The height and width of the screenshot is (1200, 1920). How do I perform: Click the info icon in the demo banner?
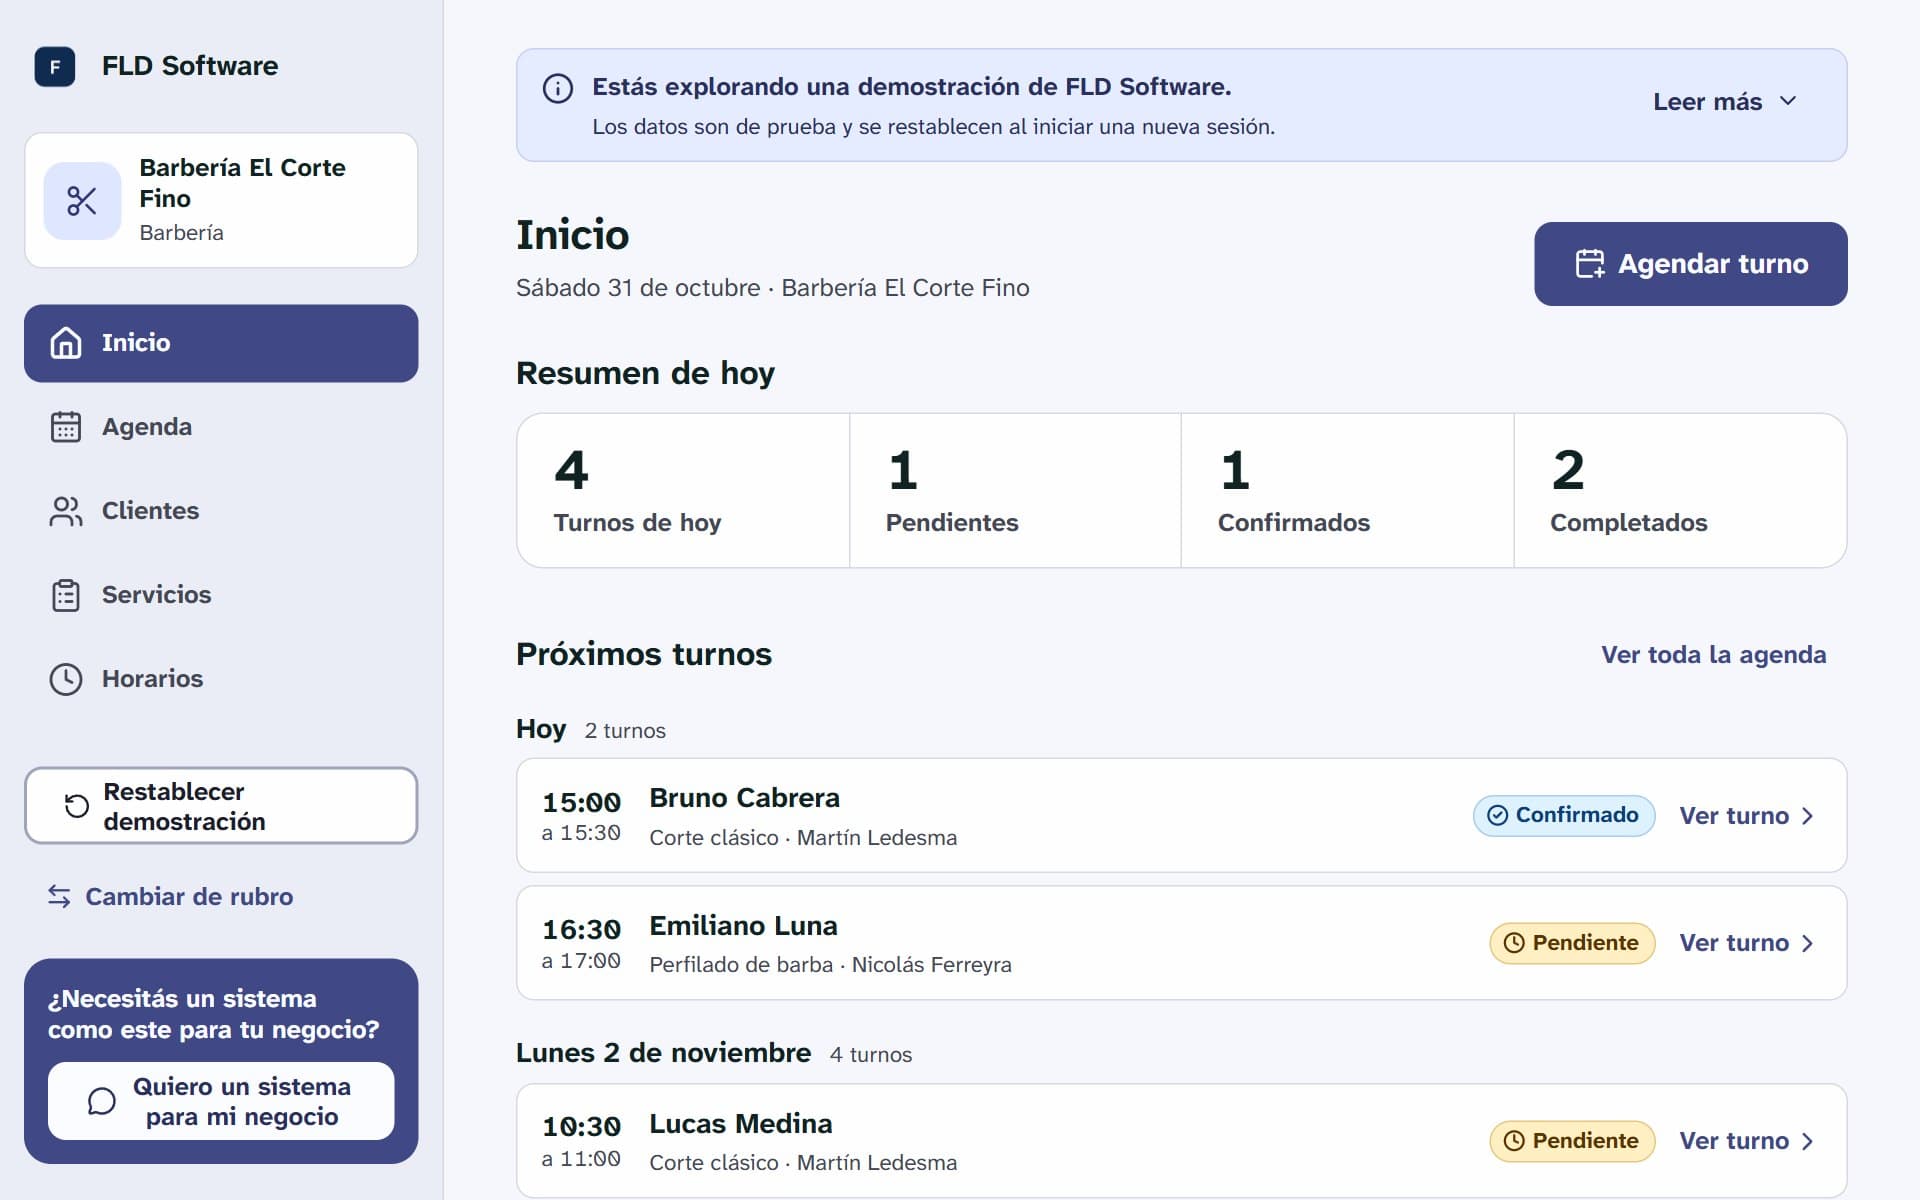point(558,88)
